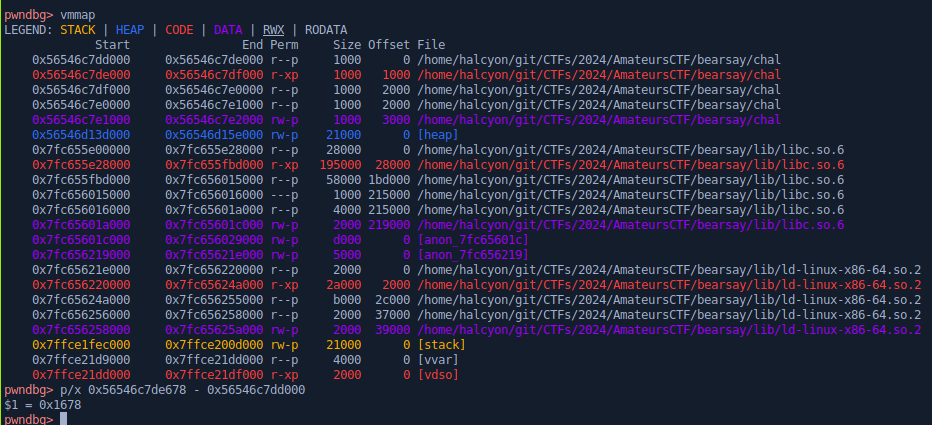932x425 pixels.
Task: Click the $1 = 0x1678 result
Action: (41, 404)
